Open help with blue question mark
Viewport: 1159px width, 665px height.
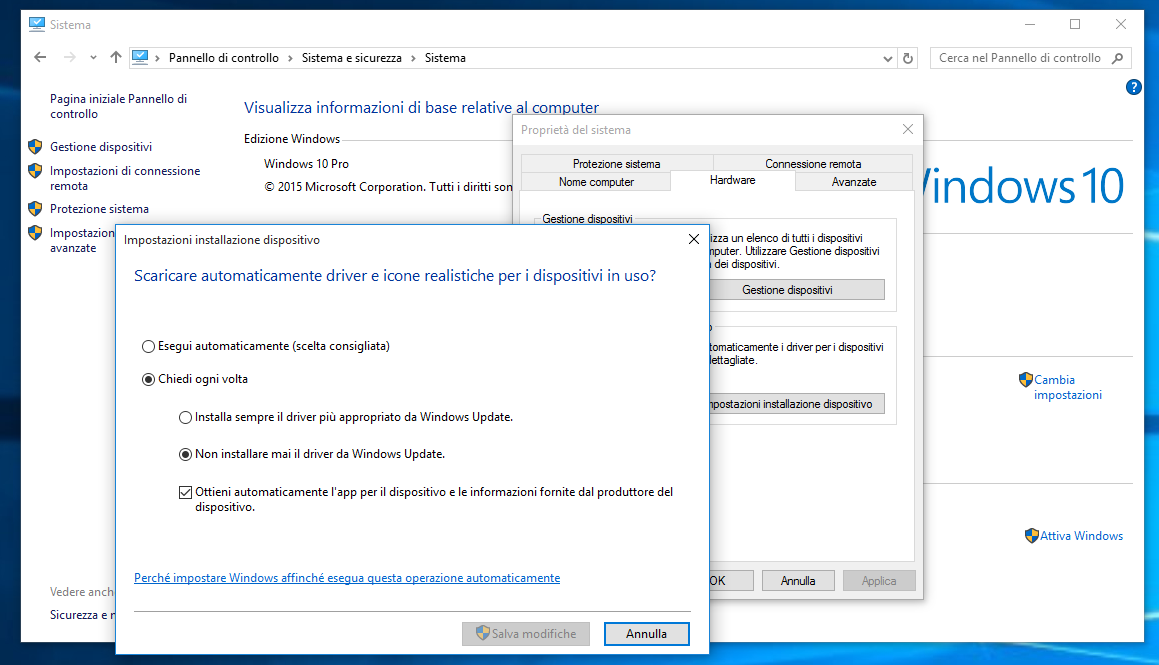(x=1133, y=87)
